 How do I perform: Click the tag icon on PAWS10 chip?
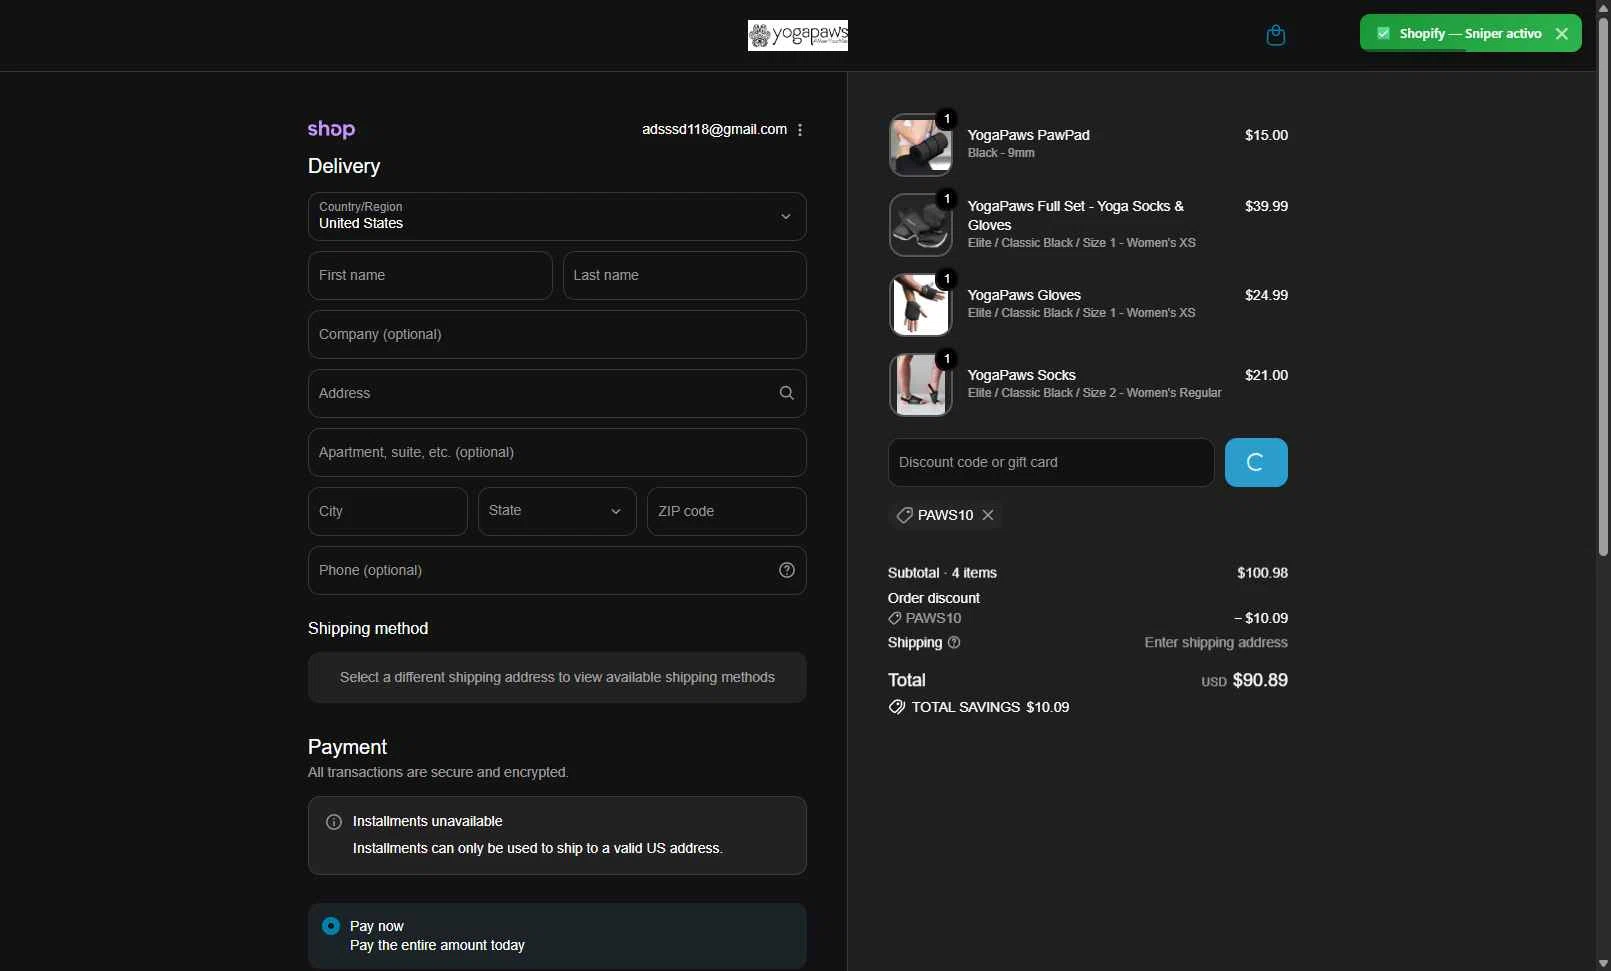904,515
